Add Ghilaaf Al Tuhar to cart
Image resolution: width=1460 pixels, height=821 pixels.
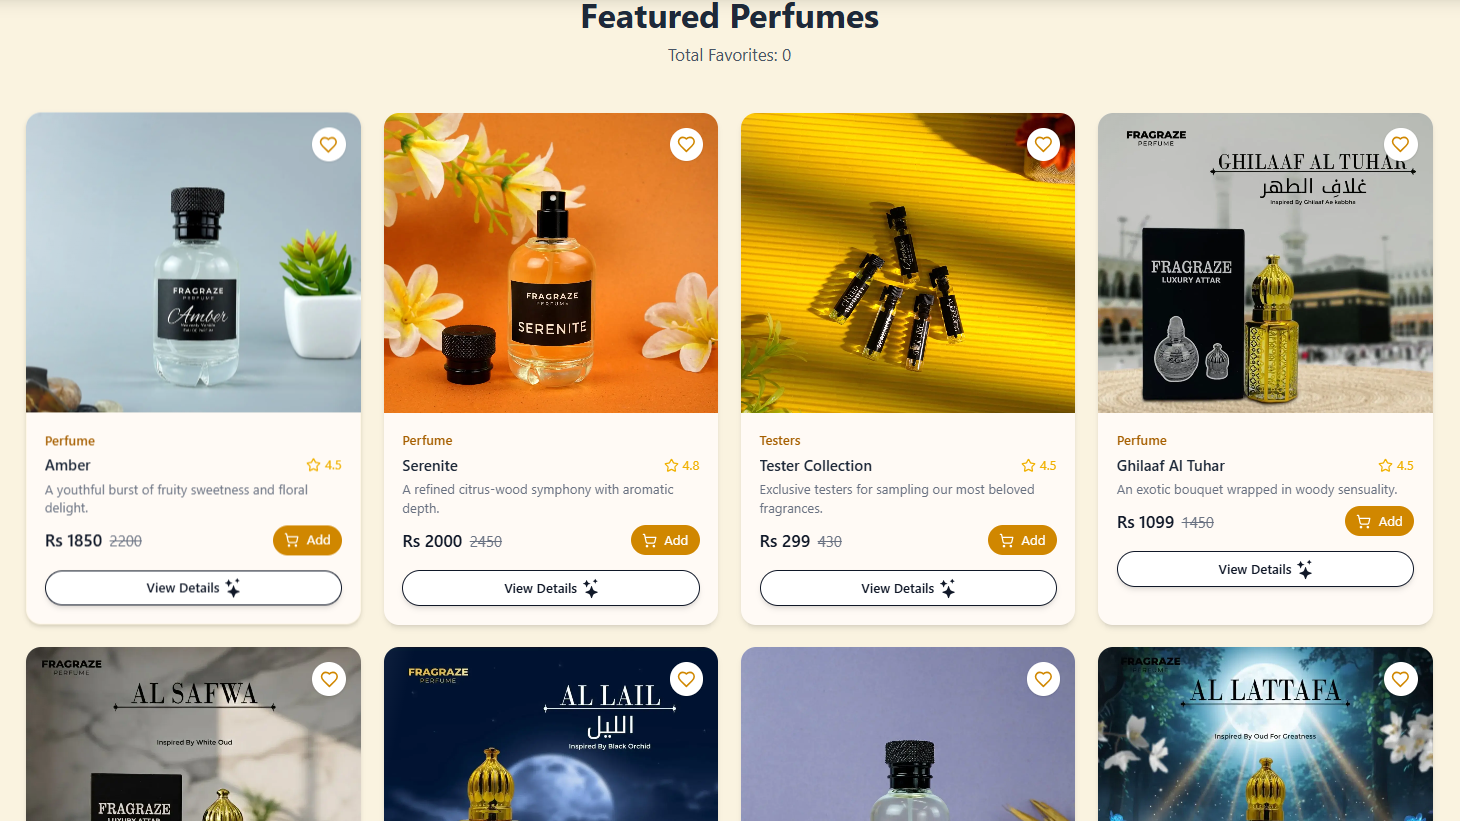point(1379,521)
